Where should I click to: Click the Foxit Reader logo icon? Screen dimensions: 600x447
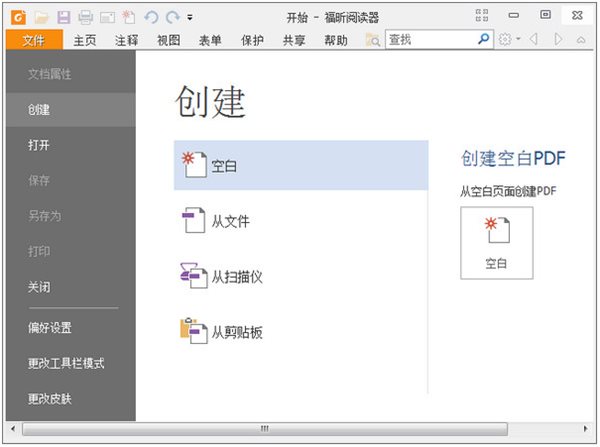click(x=18, y=17)
